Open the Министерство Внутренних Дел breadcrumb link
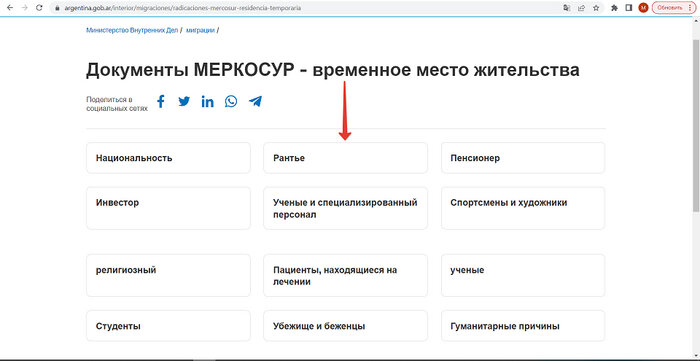The width and height of the screenshot is (700, 361). [x=132, y=30]
